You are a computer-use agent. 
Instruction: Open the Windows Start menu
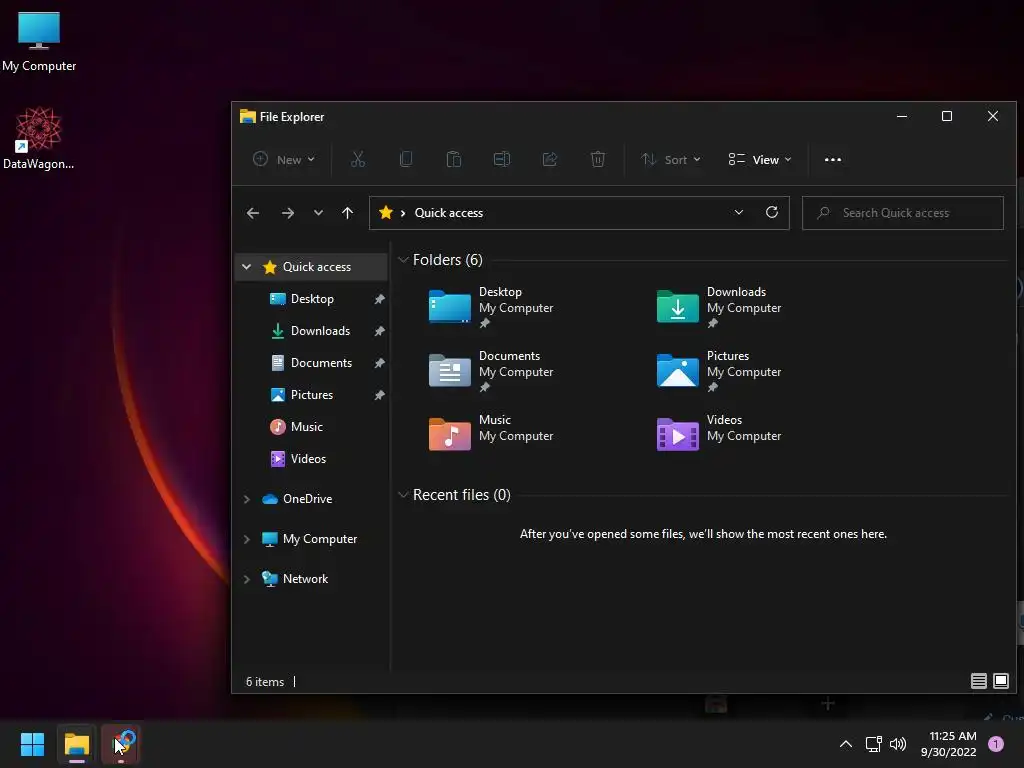(x=32, y=744)
